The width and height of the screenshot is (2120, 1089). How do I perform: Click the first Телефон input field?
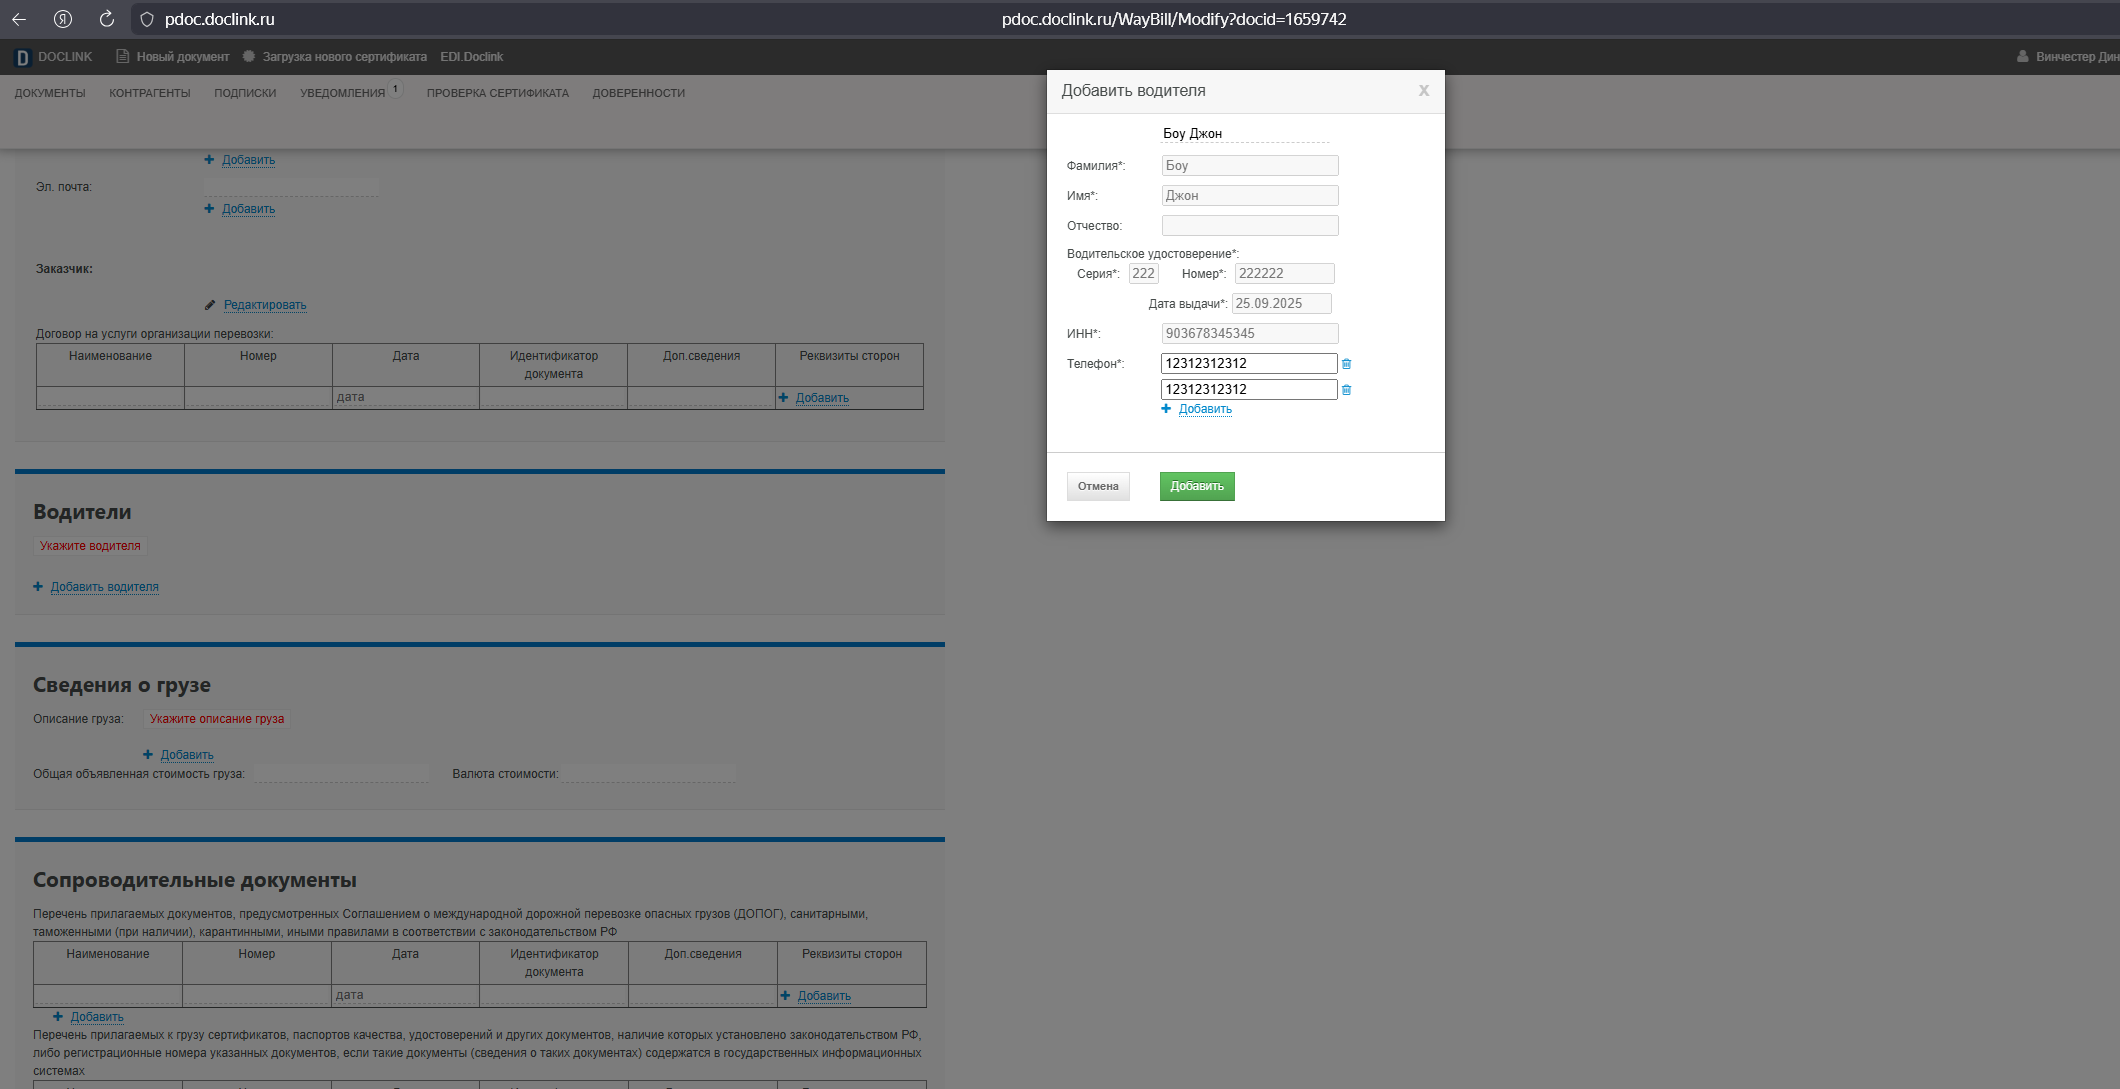coord(1248,364)
